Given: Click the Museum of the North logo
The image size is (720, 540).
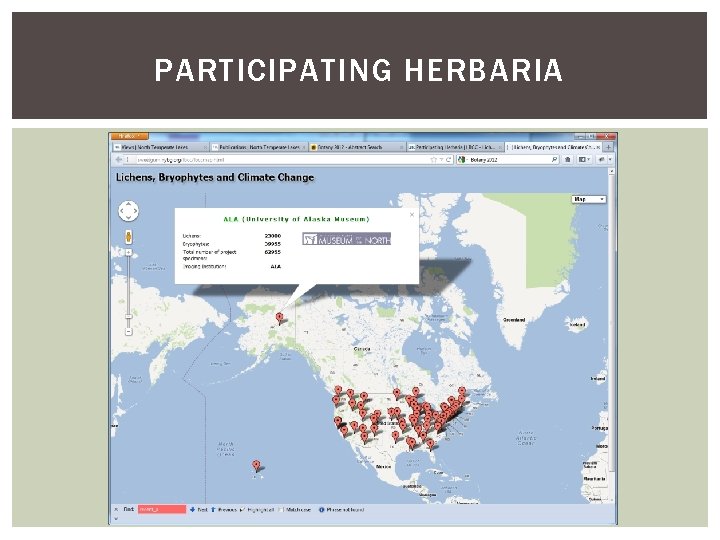Looking at the screenshot, I should 346,239.
